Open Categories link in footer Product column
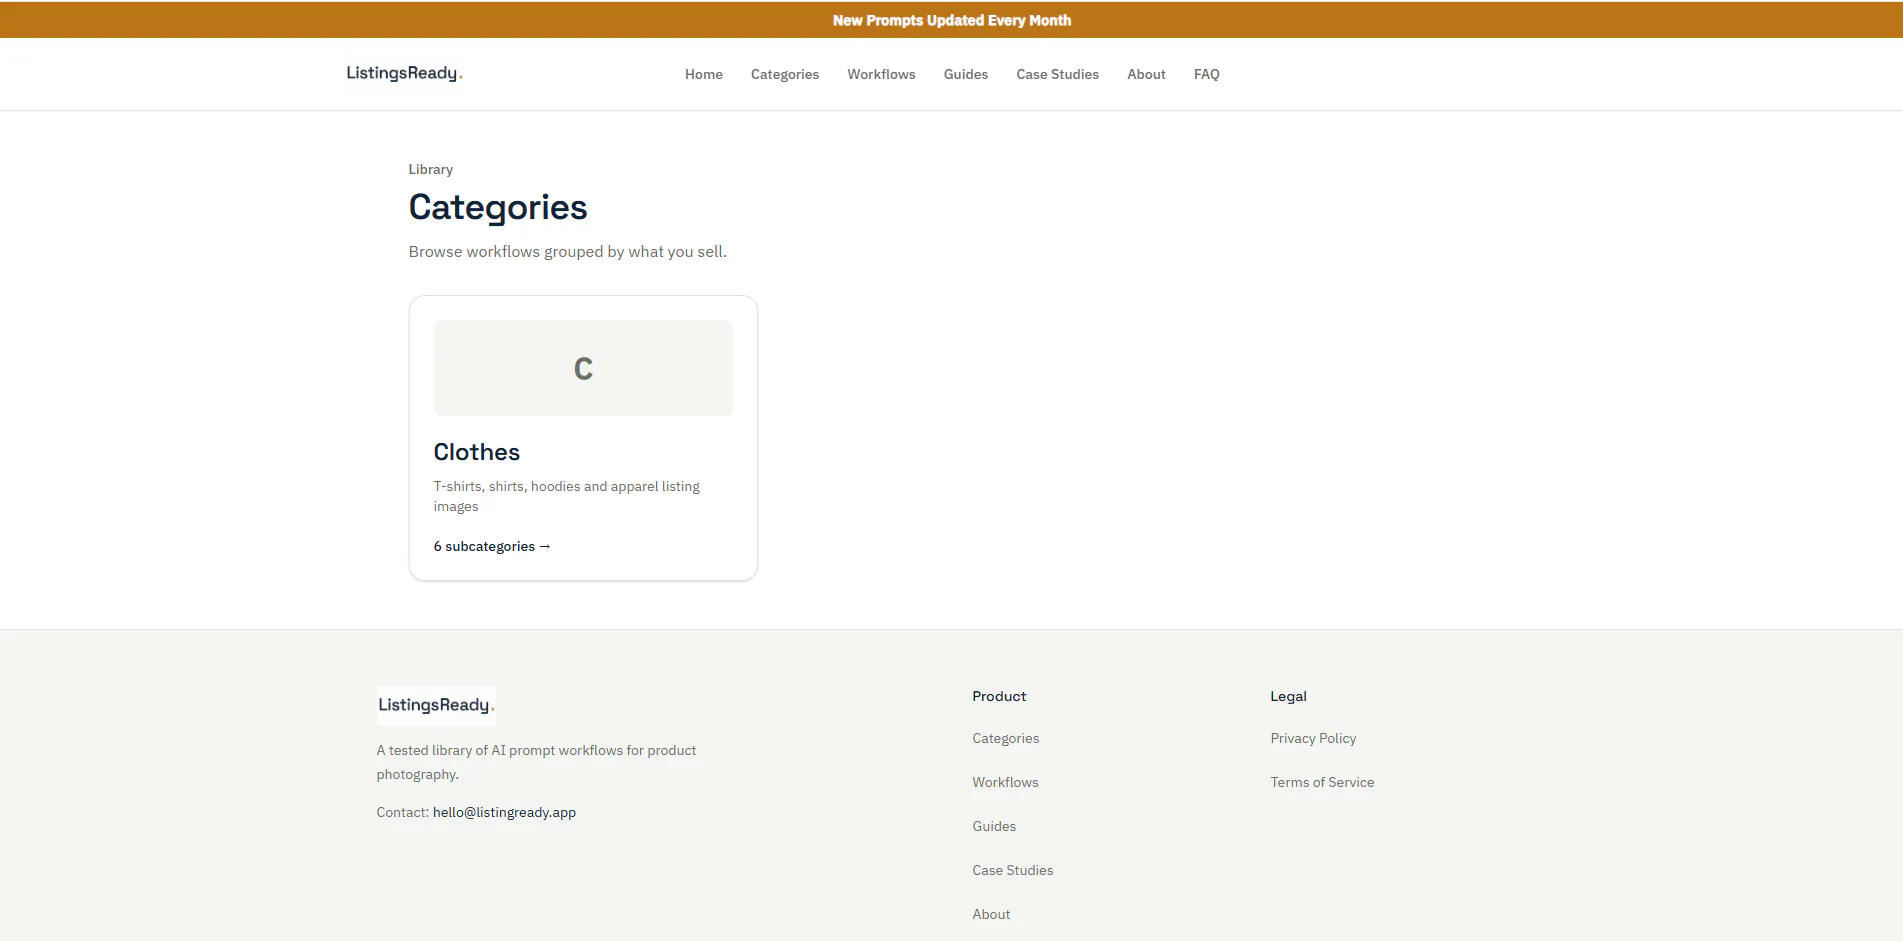1903x941 pixels. (1005, 738)
